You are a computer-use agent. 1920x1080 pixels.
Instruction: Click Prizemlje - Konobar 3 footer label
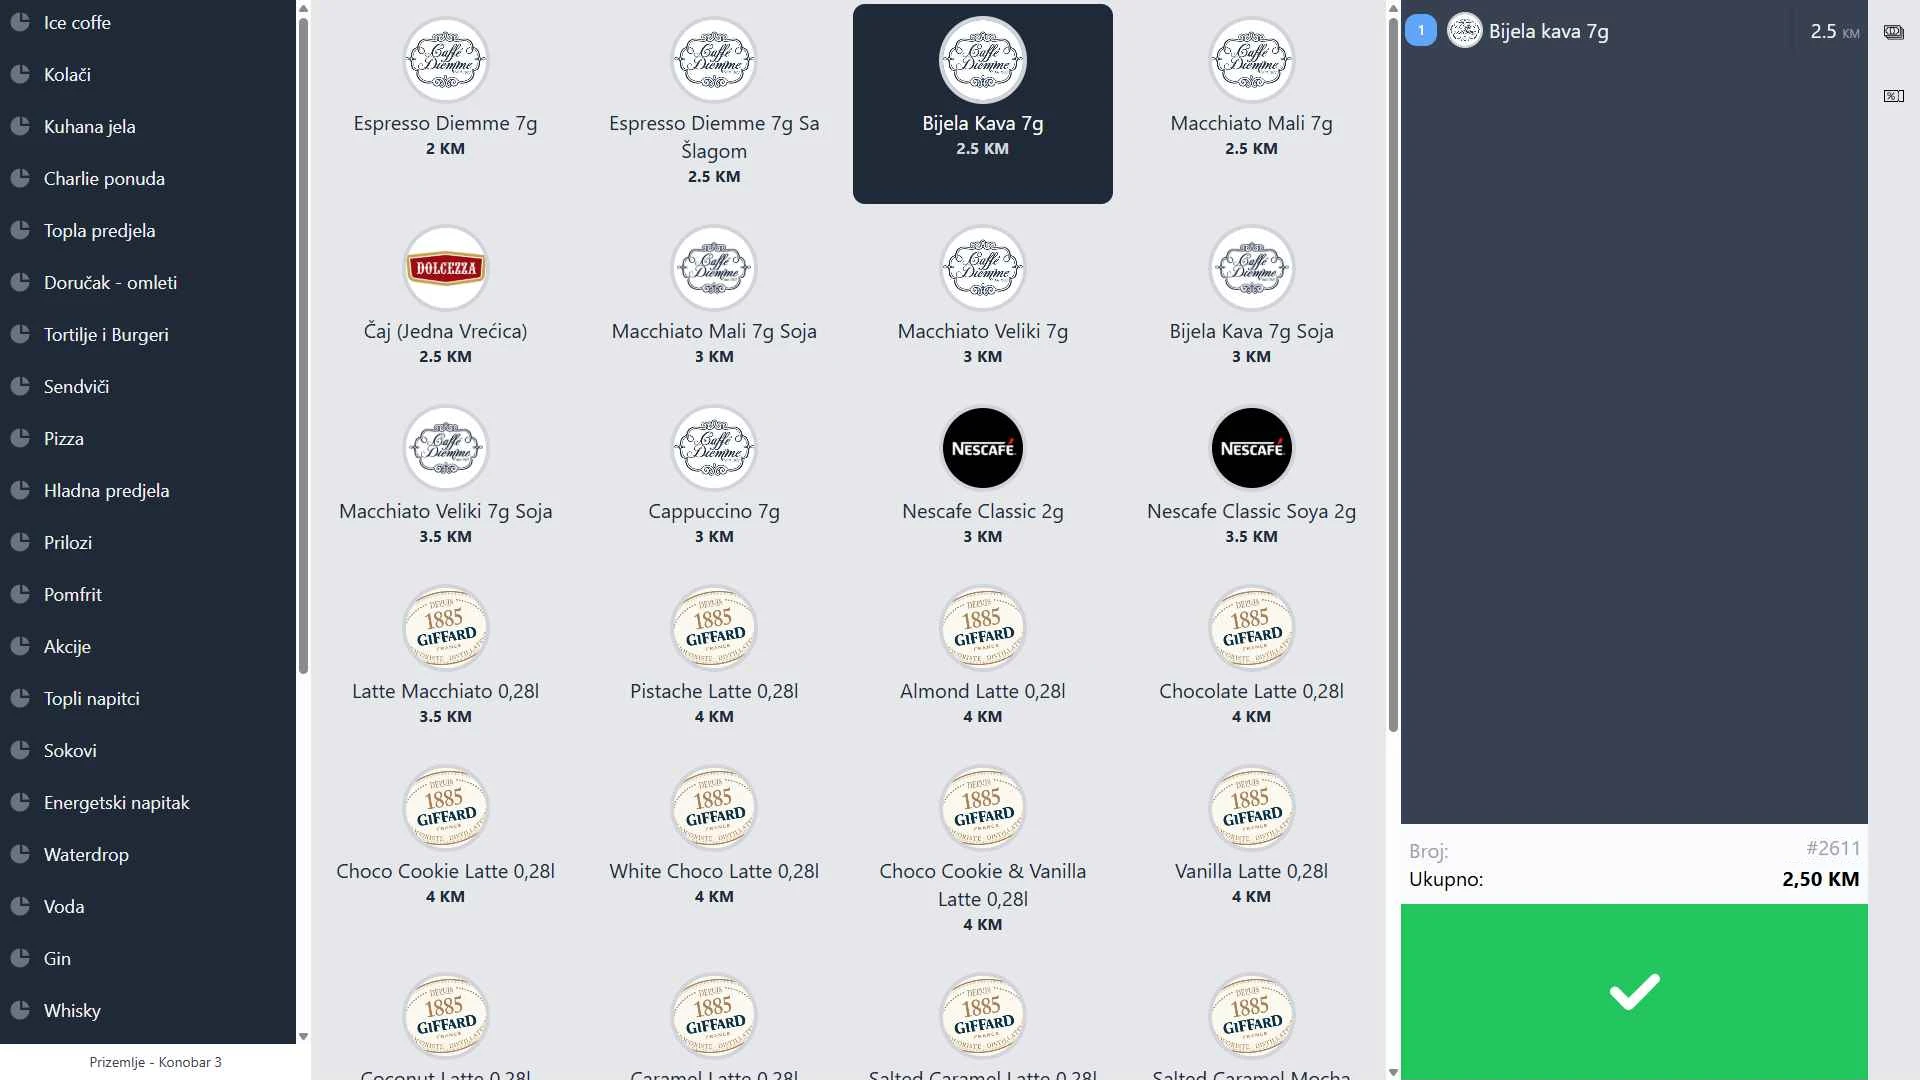click(155, 1062)
